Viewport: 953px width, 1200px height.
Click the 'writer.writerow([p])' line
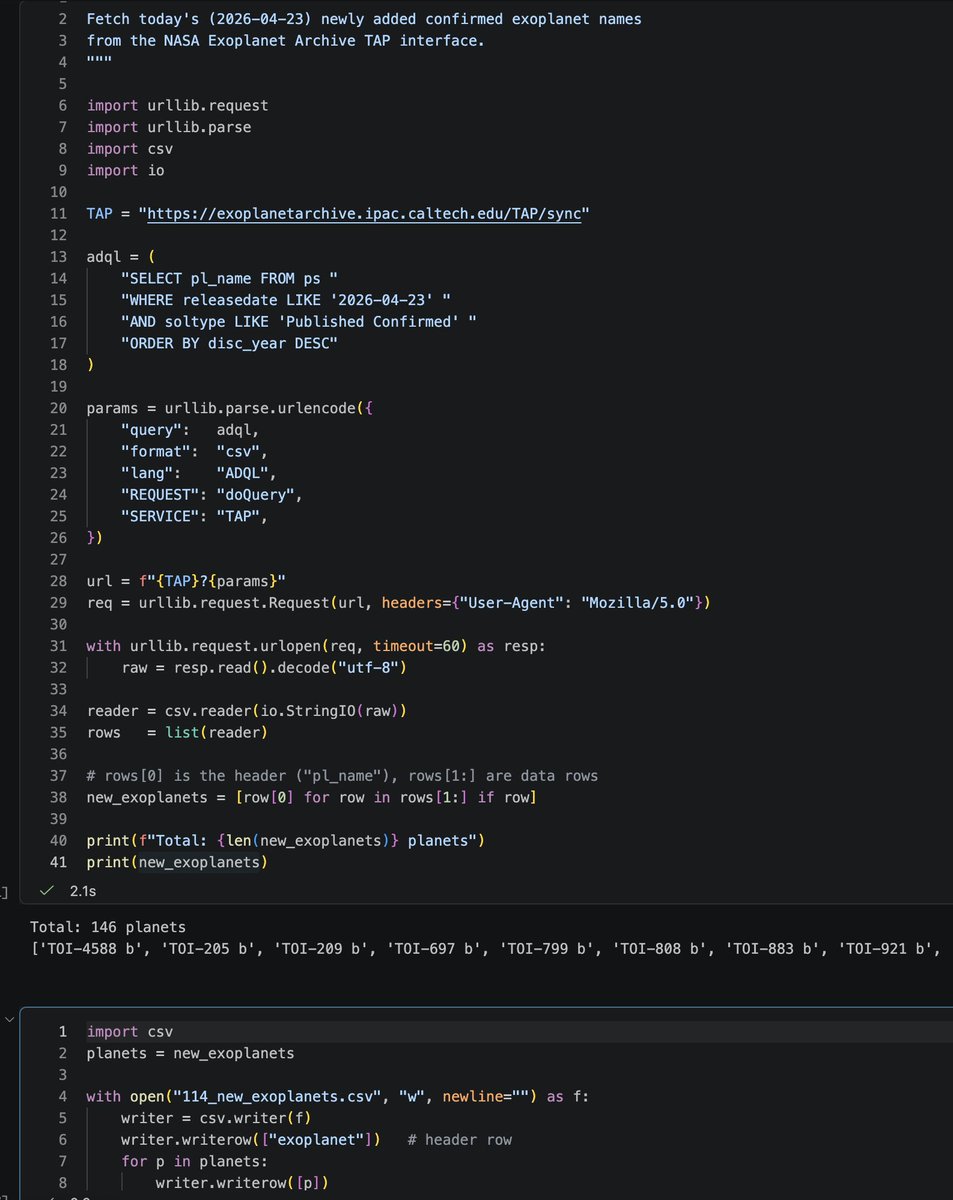point(242,1184)
